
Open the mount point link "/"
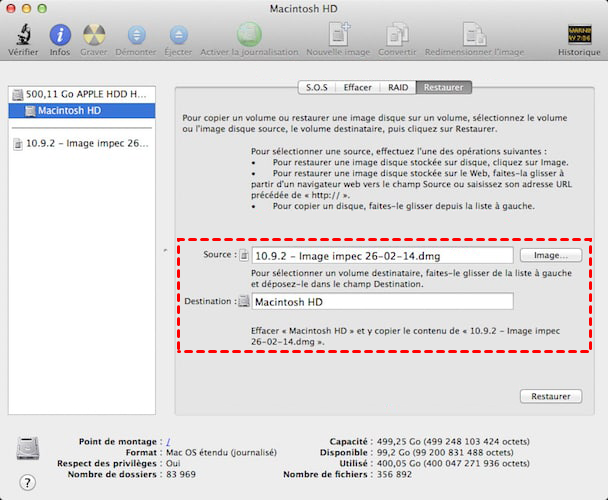coord(168,442)
